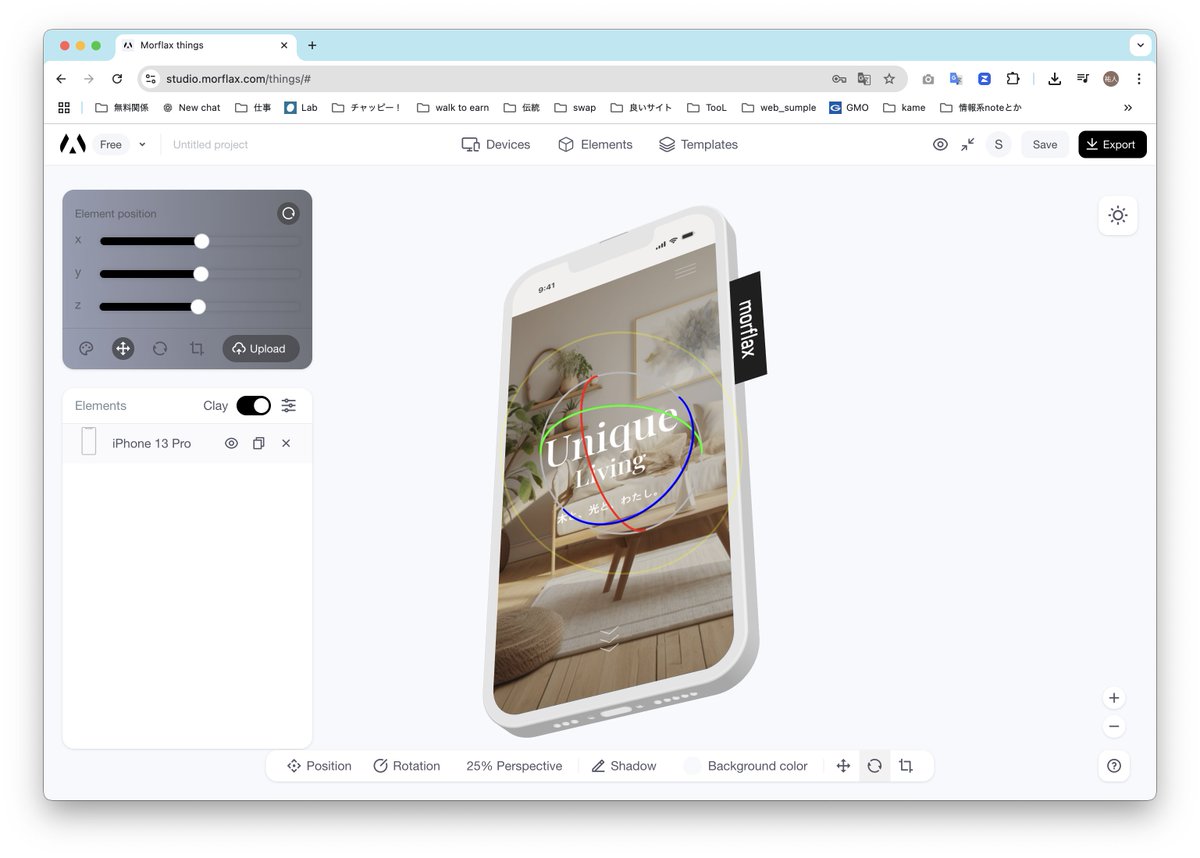The width and height of the screenshot is (1200, 858).
Task: Open help with the question mark icon
Action: [x=1114, y=766]
